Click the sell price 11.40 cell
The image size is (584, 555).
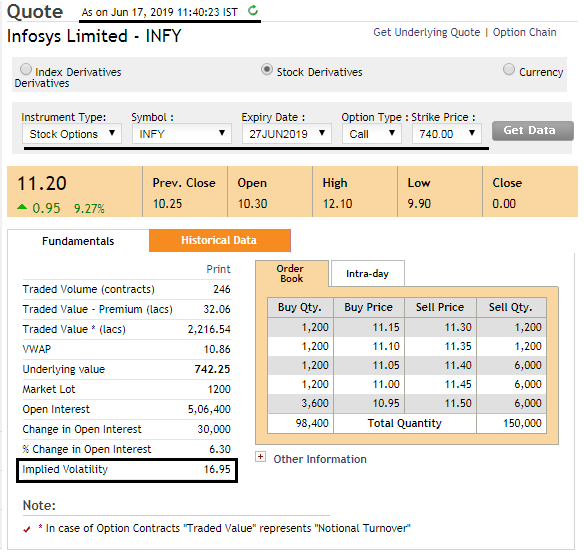click(440, 365)
